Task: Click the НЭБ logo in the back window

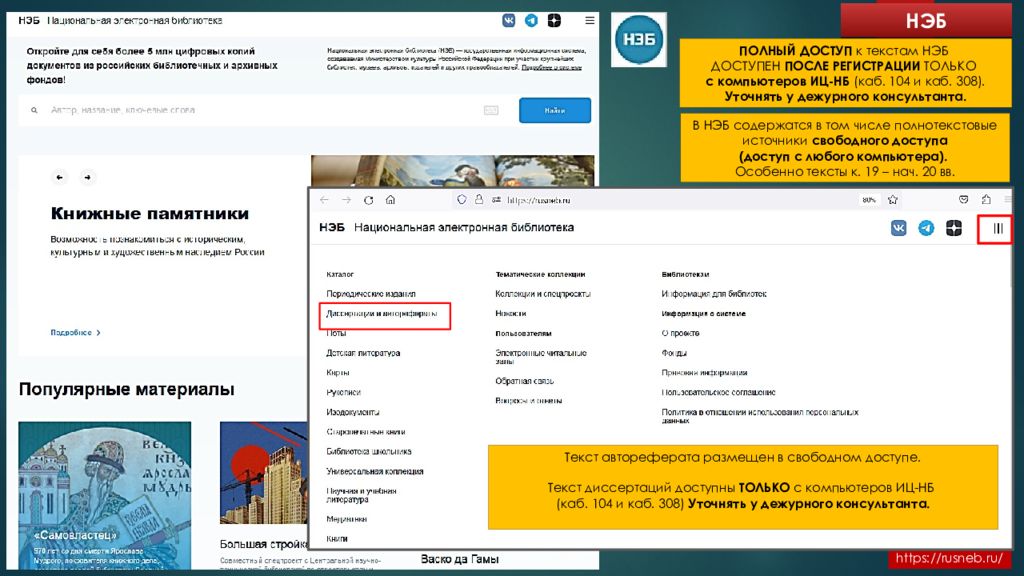Action: (x=29, y=20)
